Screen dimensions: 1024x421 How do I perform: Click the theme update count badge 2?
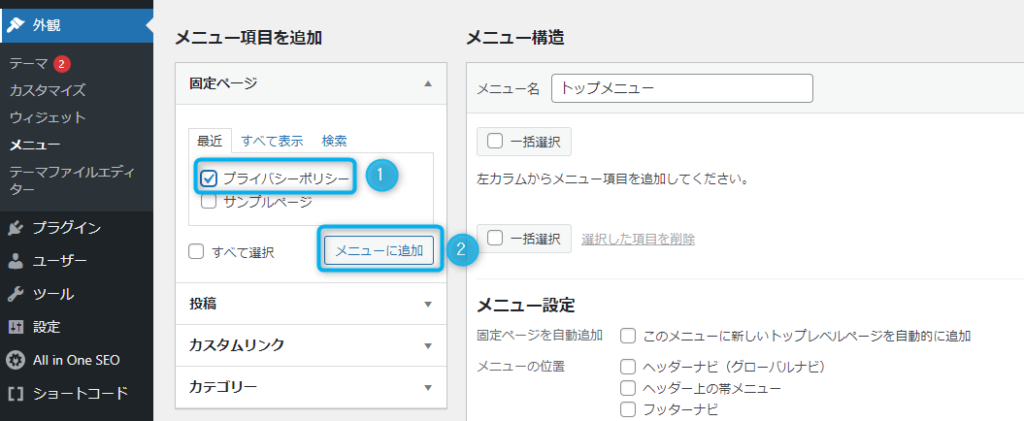pos(61,64)
